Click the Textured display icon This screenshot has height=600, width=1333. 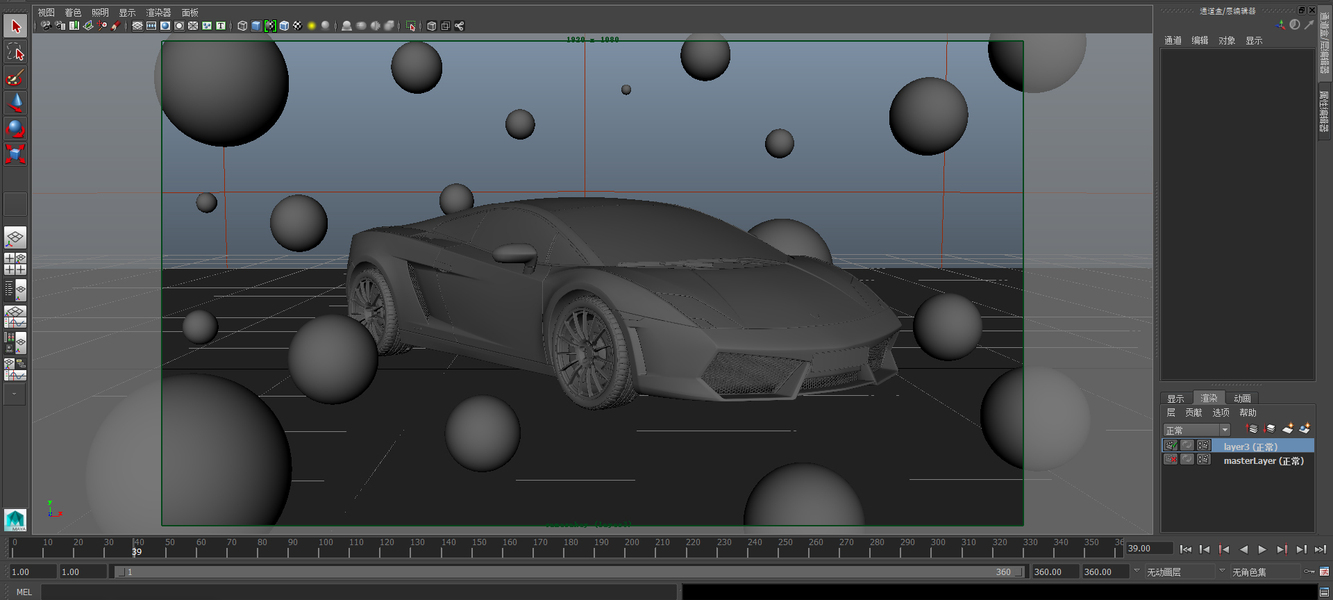(298, 26)
